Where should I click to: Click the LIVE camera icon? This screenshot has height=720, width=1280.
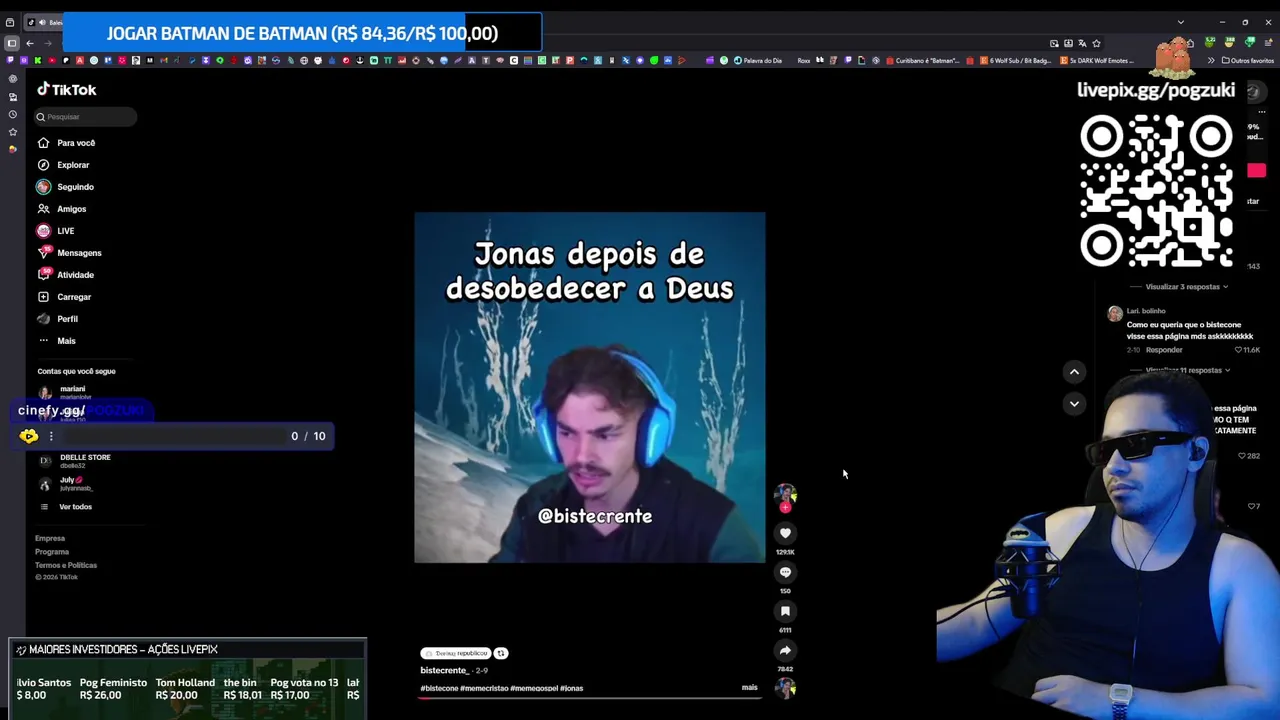[x=43, y=231]
